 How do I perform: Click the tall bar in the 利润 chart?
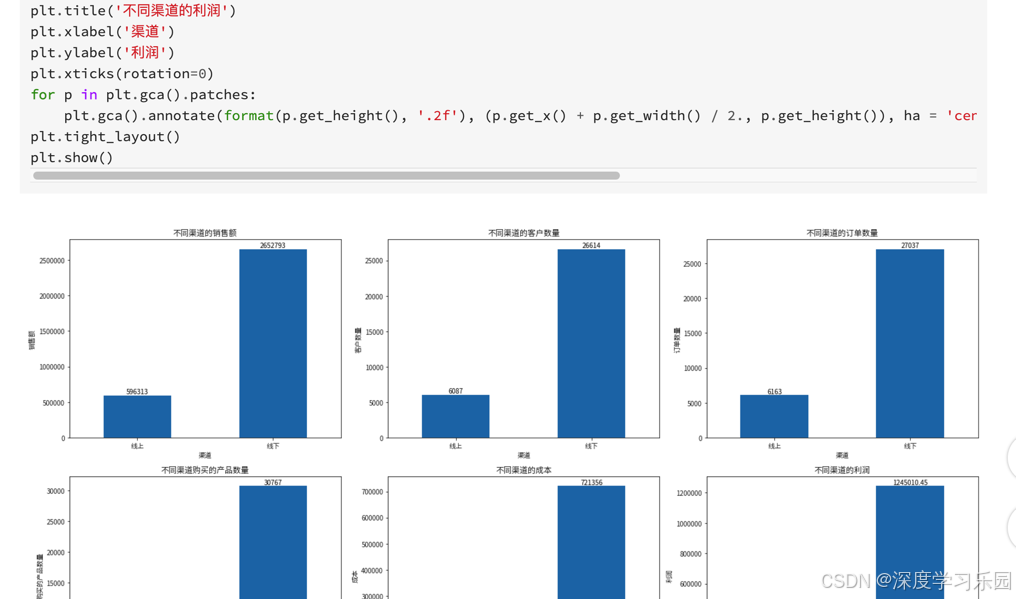910,543
